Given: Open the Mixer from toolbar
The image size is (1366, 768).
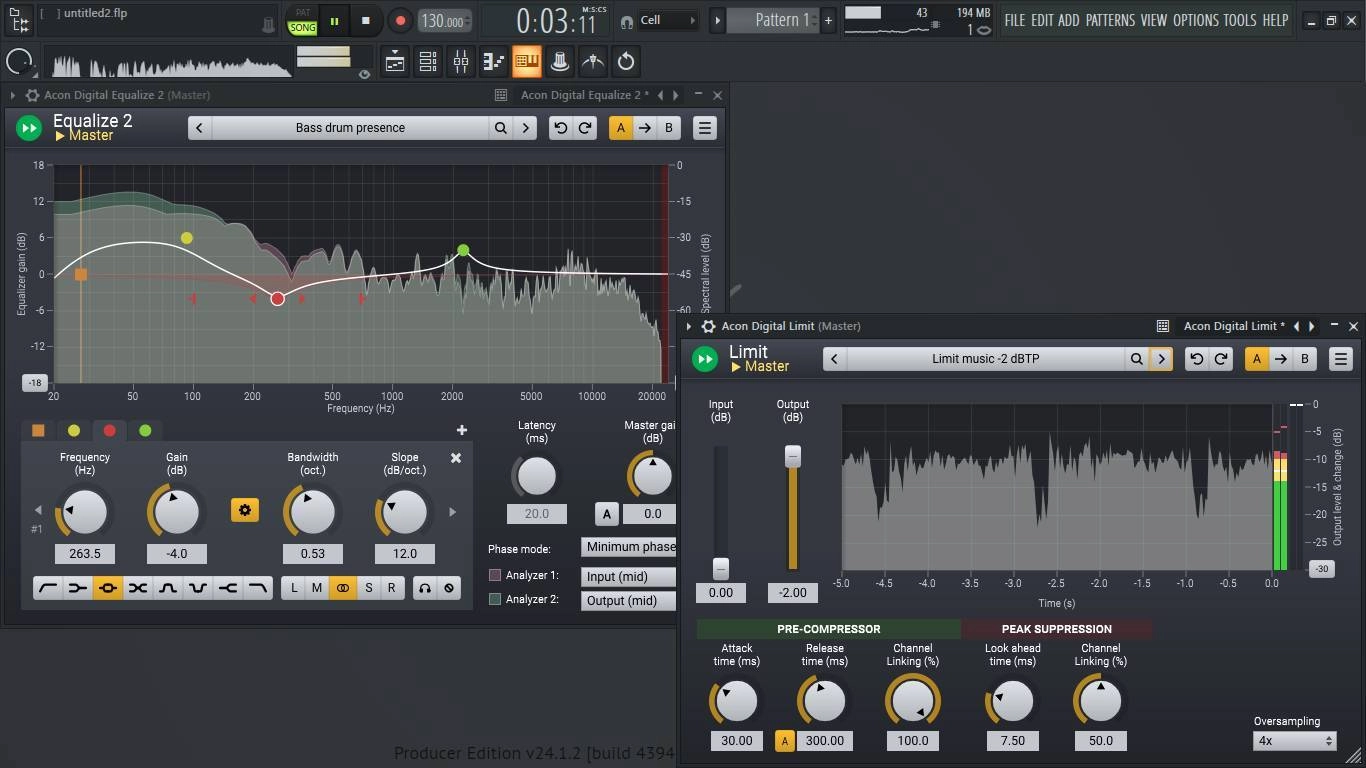Looking at the screenshot, I should [x=461, y=62].
